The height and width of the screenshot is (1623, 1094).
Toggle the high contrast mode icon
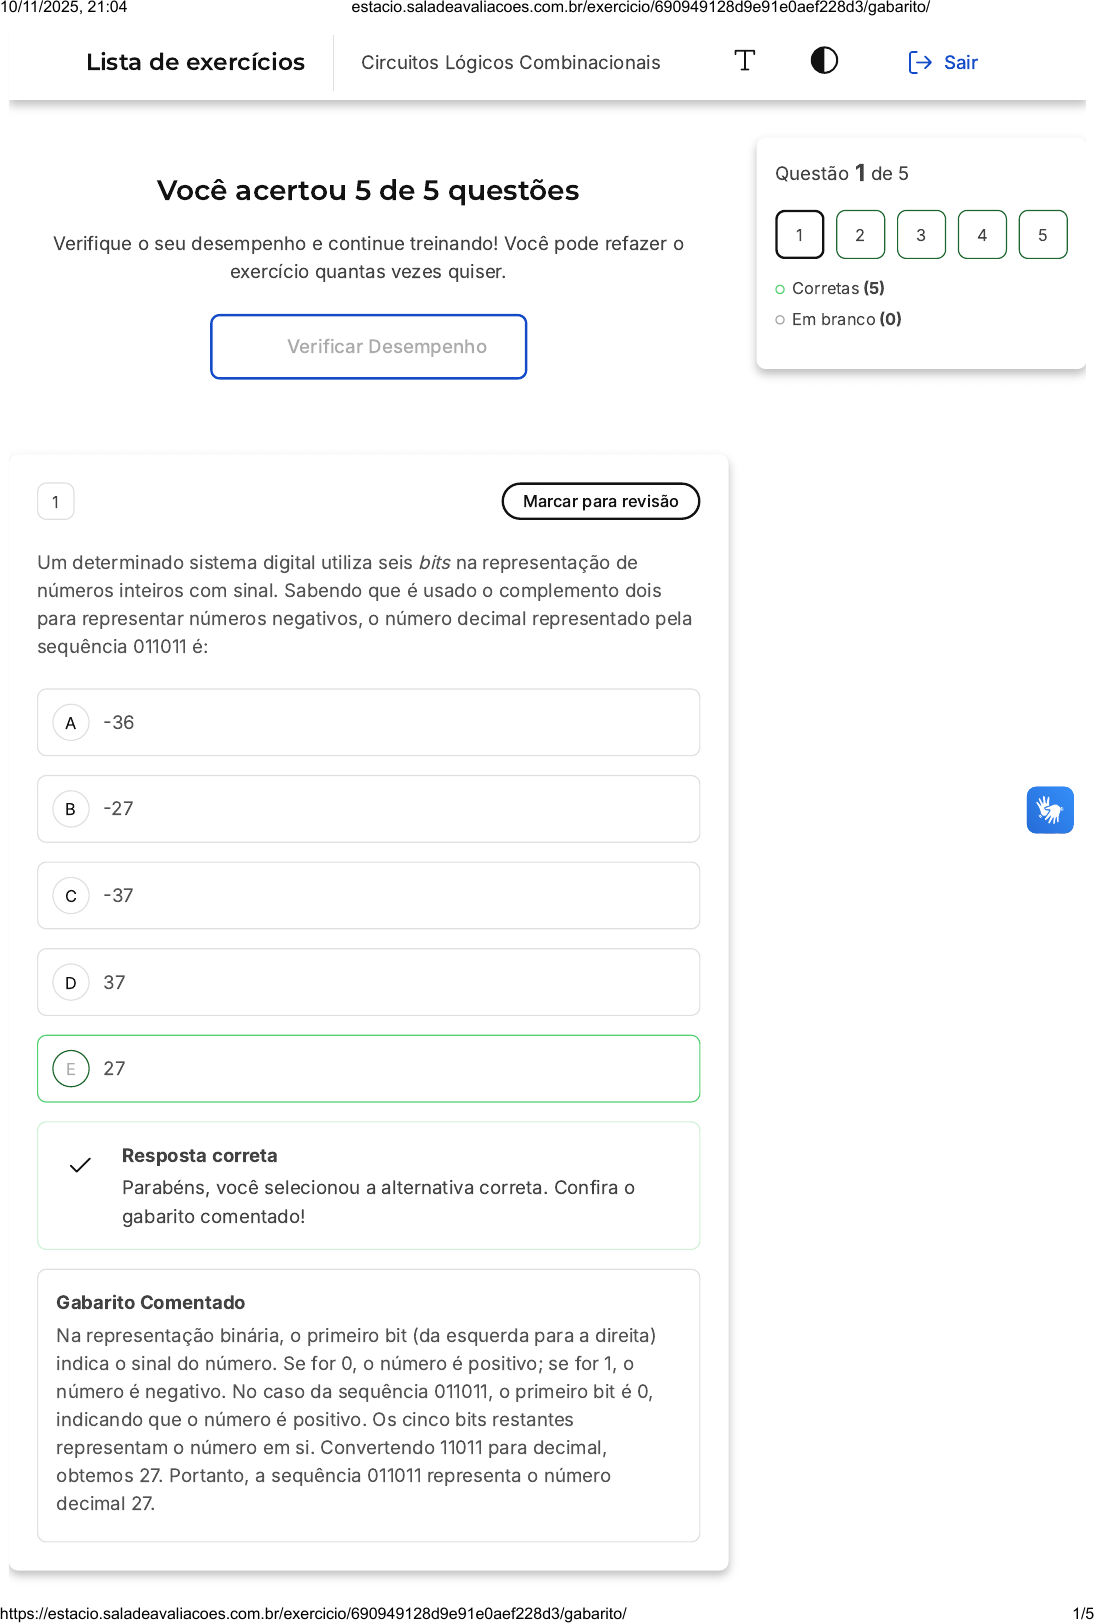[824, 61]
